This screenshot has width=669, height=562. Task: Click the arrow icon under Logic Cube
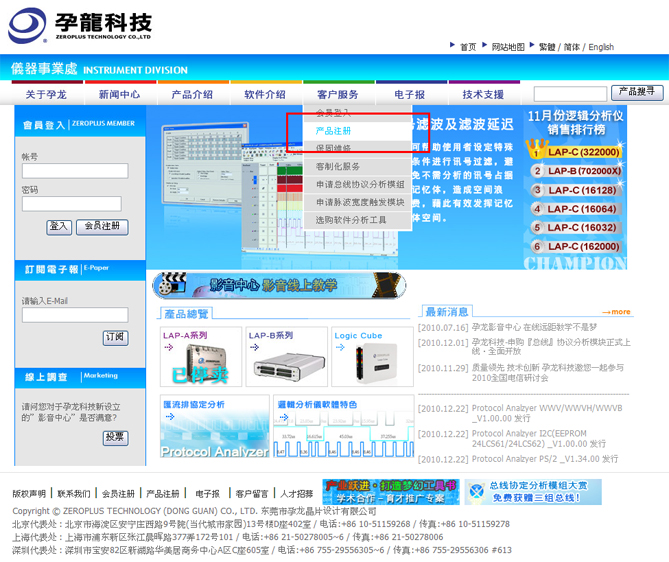pyautogui.click(x=340, y=347)
